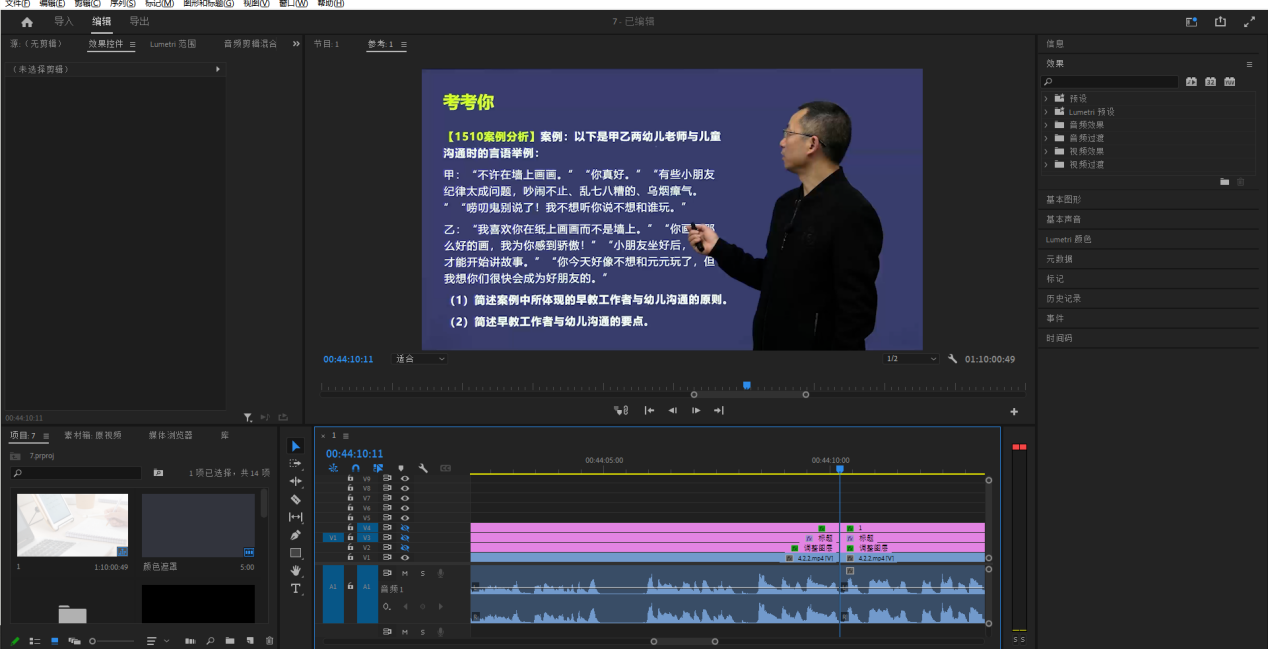Open the 适合 zoom level dropdown
The image size is (1268, 649).
click(x=418, y=358)
